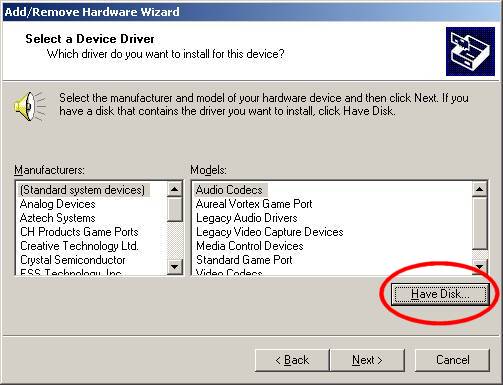Click Models list scroll up arrow
503x385 pixels.
pos(480,189)
